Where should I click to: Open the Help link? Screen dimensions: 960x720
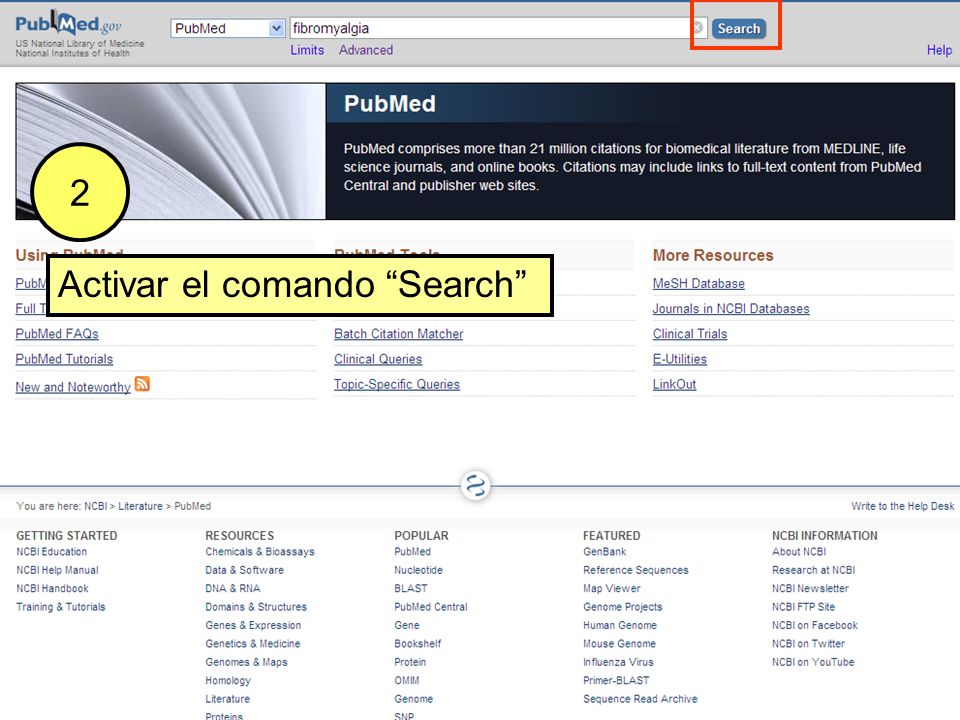coord(939,50)
